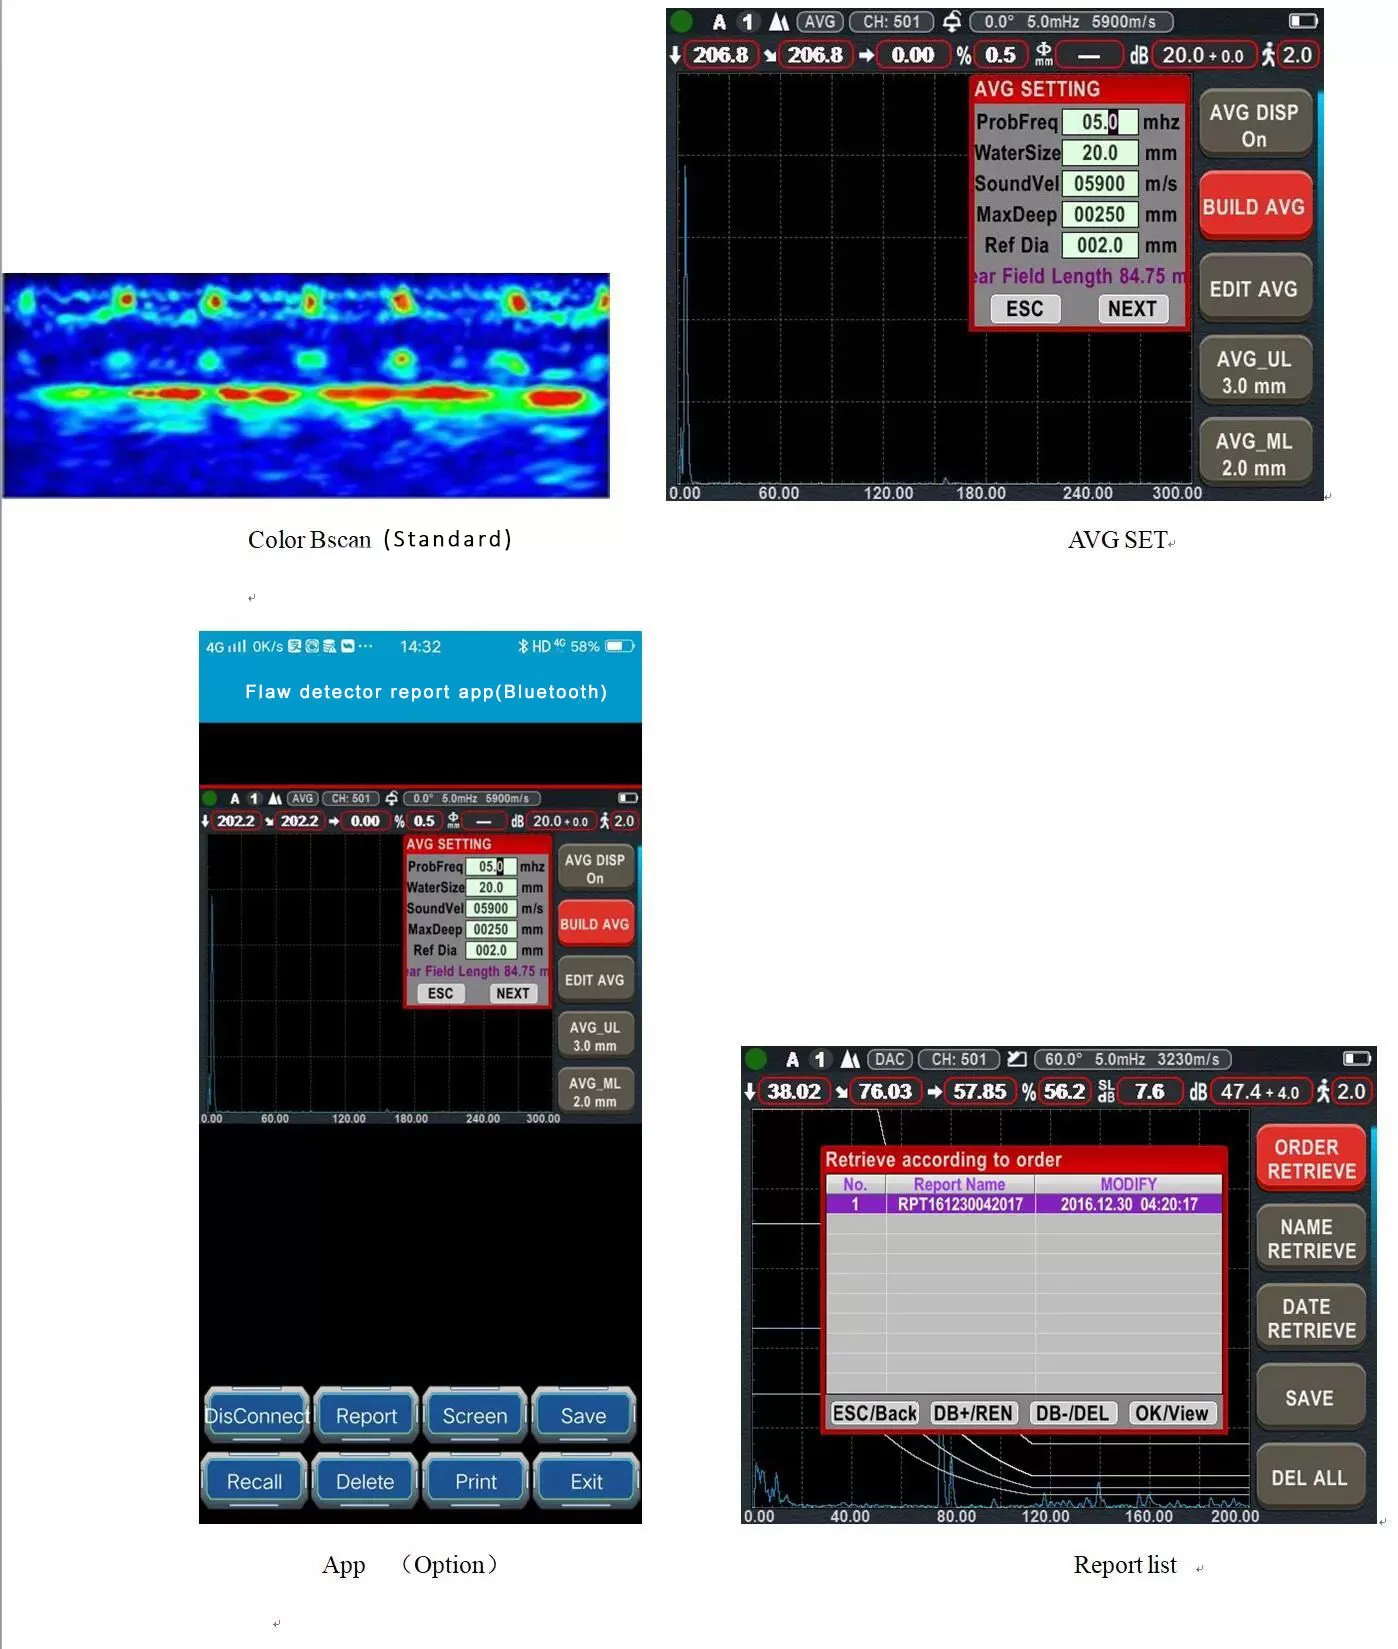Select NAME RETRIEVE on the Report list screen
The image size is (1398, 1649).
(1311, 1239)
